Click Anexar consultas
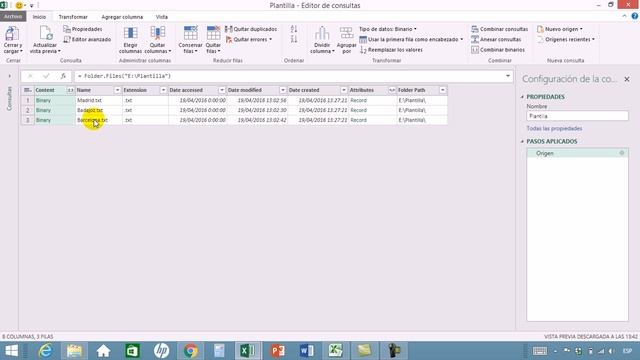The width and height of the screenshot is (640, 360). coord(496,40)
